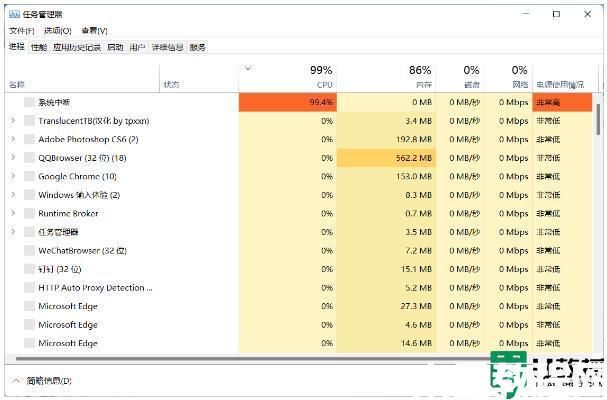
Task: Sort by the 磁盘 column header
Action: [x=460, y=78]
